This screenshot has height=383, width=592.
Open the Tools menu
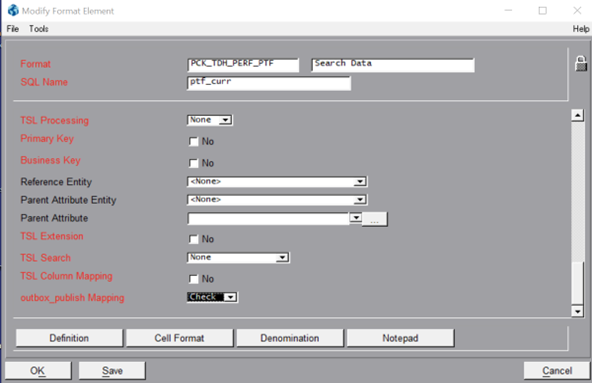pyautogui.click(x=39, y=29)
